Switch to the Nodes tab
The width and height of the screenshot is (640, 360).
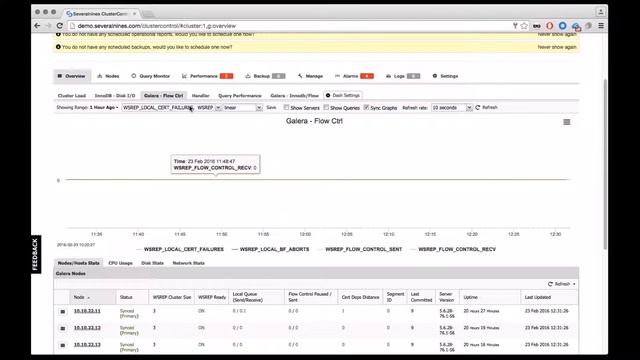(108, 76)
